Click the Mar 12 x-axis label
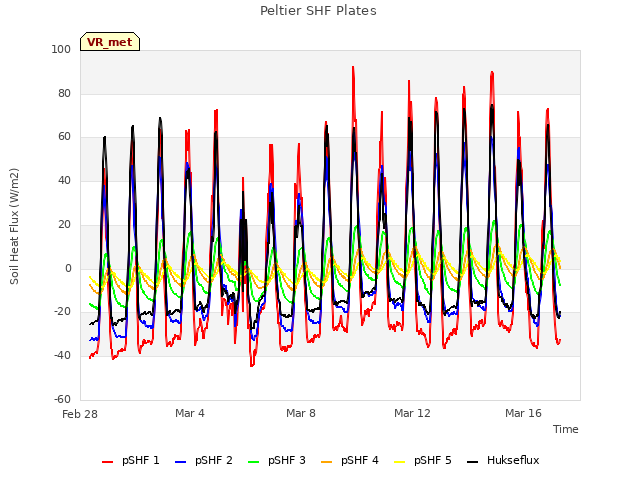The width and height of the screenshot is (640, 480). click(x=412, y=413)
